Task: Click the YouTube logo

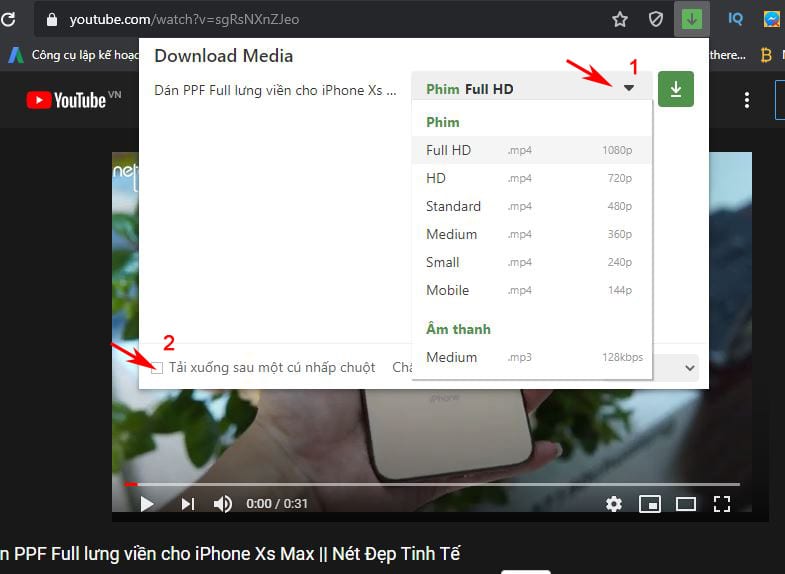Action: [67, 100]
